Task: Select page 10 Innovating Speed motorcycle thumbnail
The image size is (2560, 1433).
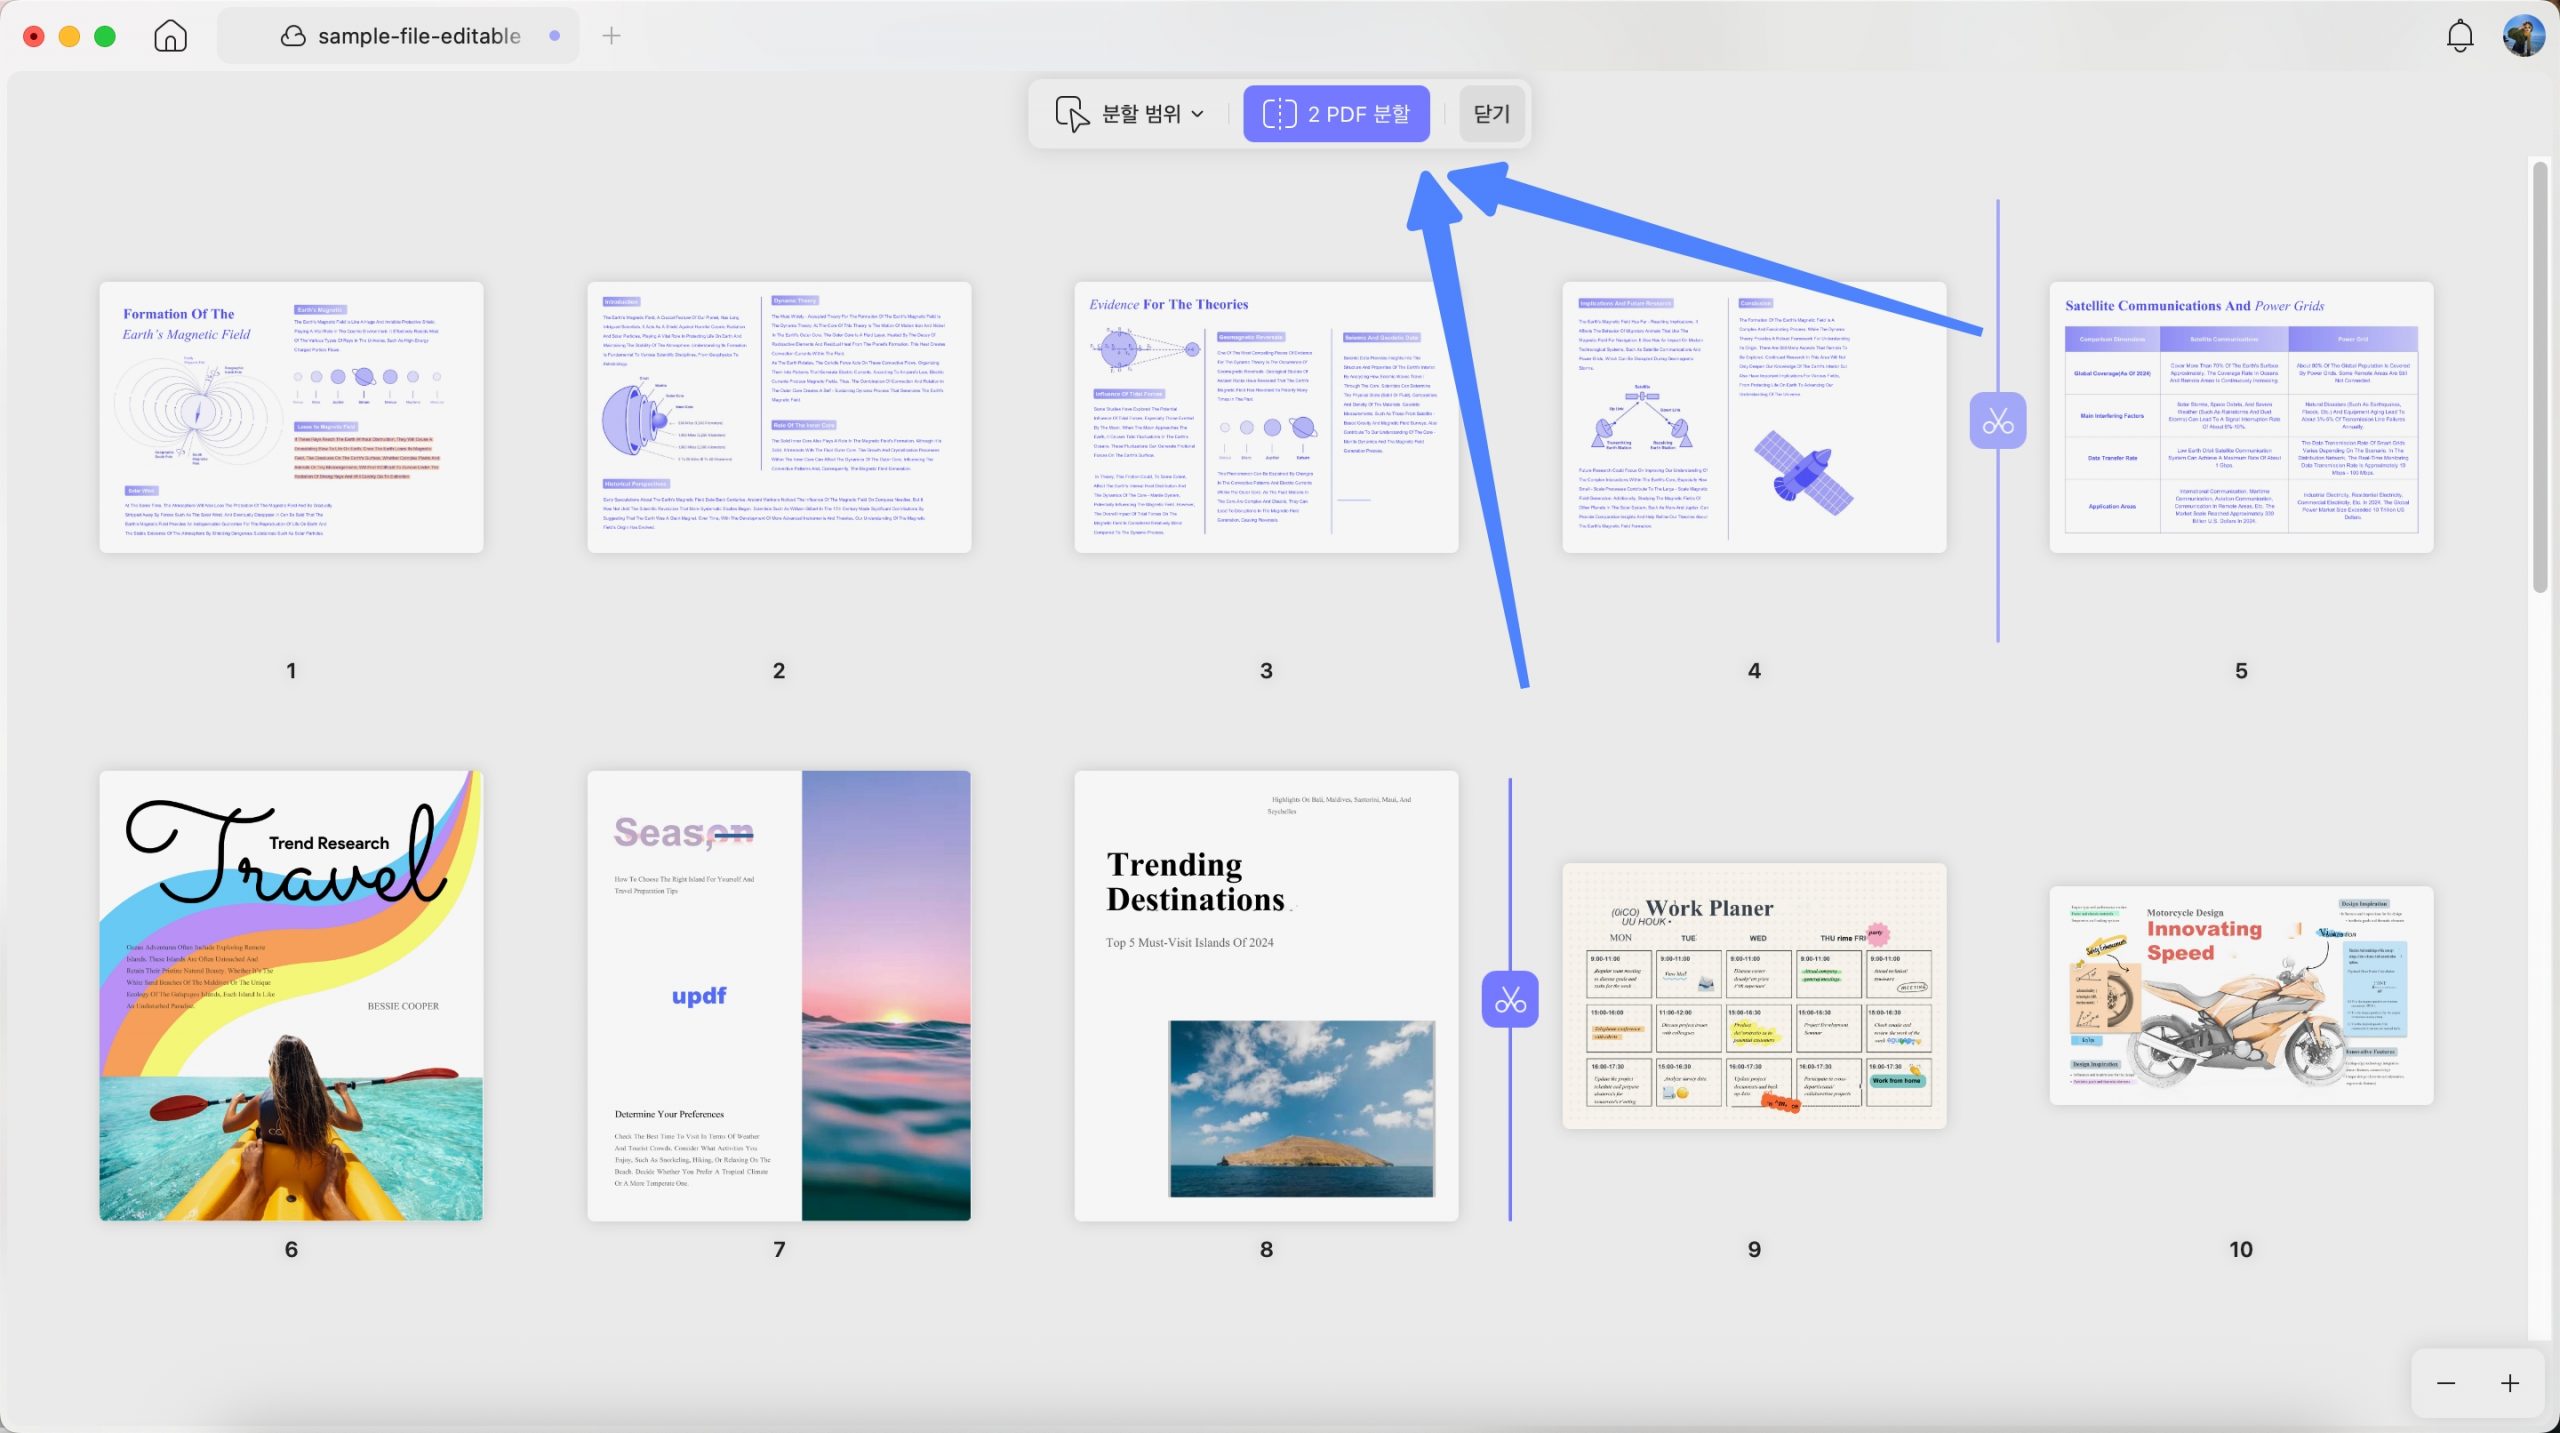Action: click(2241, 995)
